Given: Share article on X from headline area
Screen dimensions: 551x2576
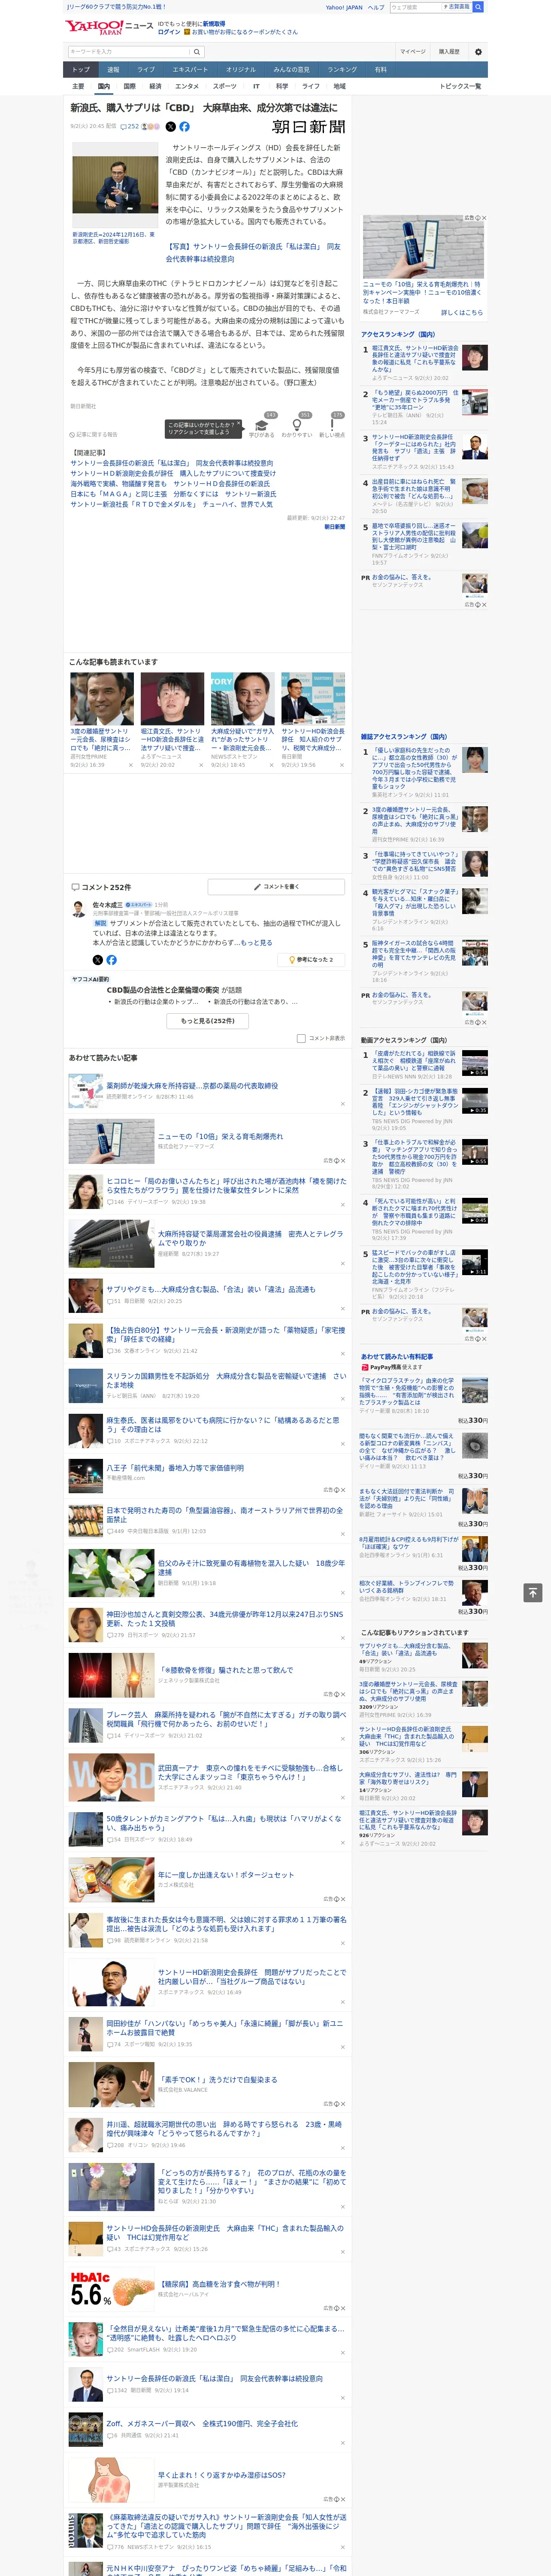Looking at the screenshot, I should click(x=170, y=127).
